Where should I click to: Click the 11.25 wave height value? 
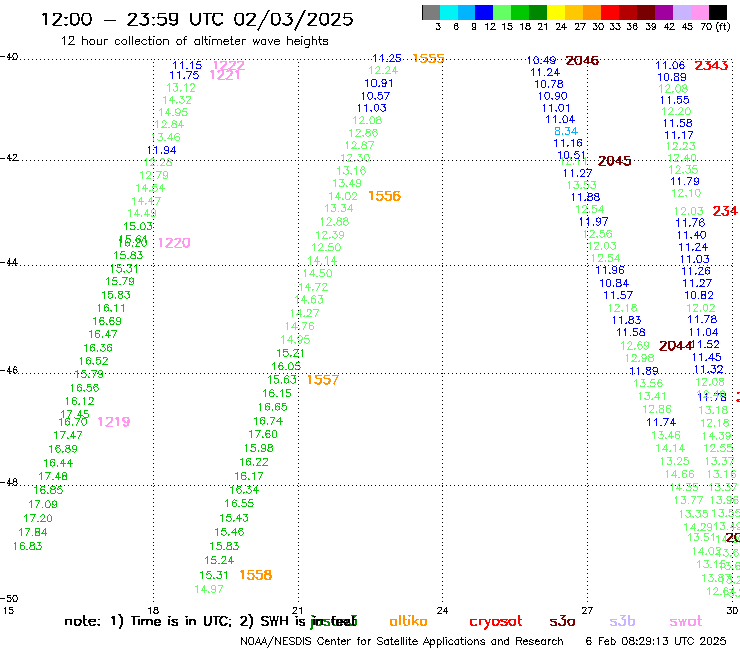click(x=387, y=58)
